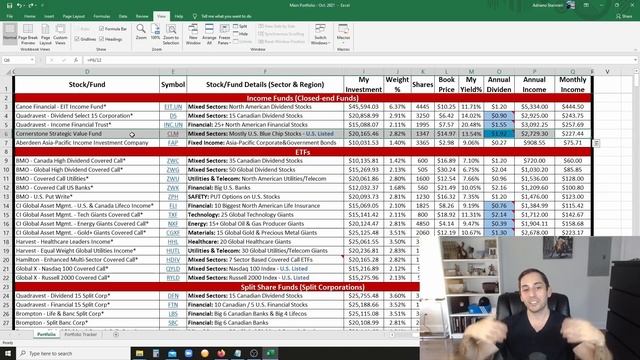Open Freeze Panes dropdown
This screenshot has height=360, width=640.
224,34
